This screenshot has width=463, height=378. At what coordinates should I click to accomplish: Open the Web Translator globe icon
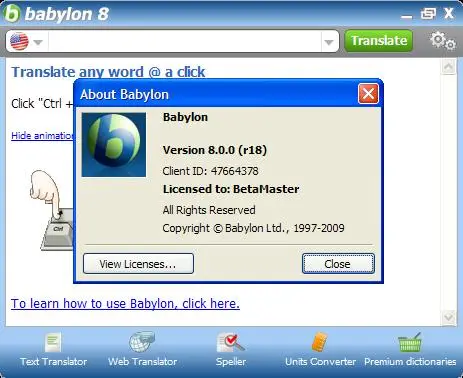pos(142,342)
